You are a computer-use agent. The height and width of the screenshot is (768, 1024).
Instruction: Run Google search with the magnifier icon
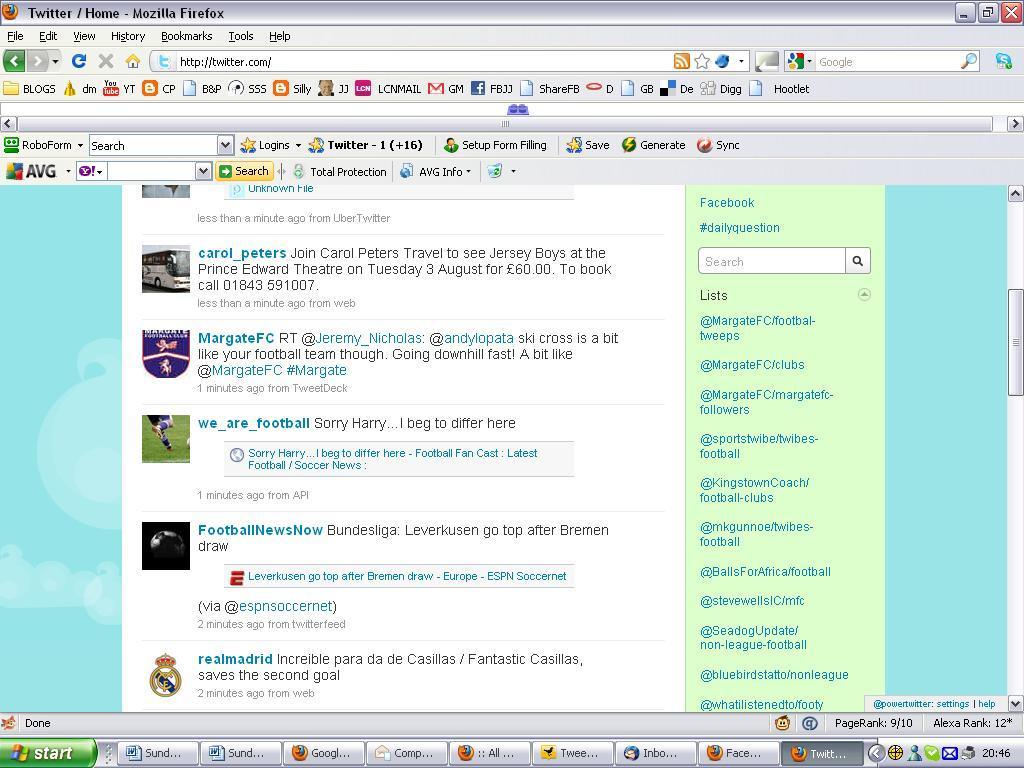969,61
